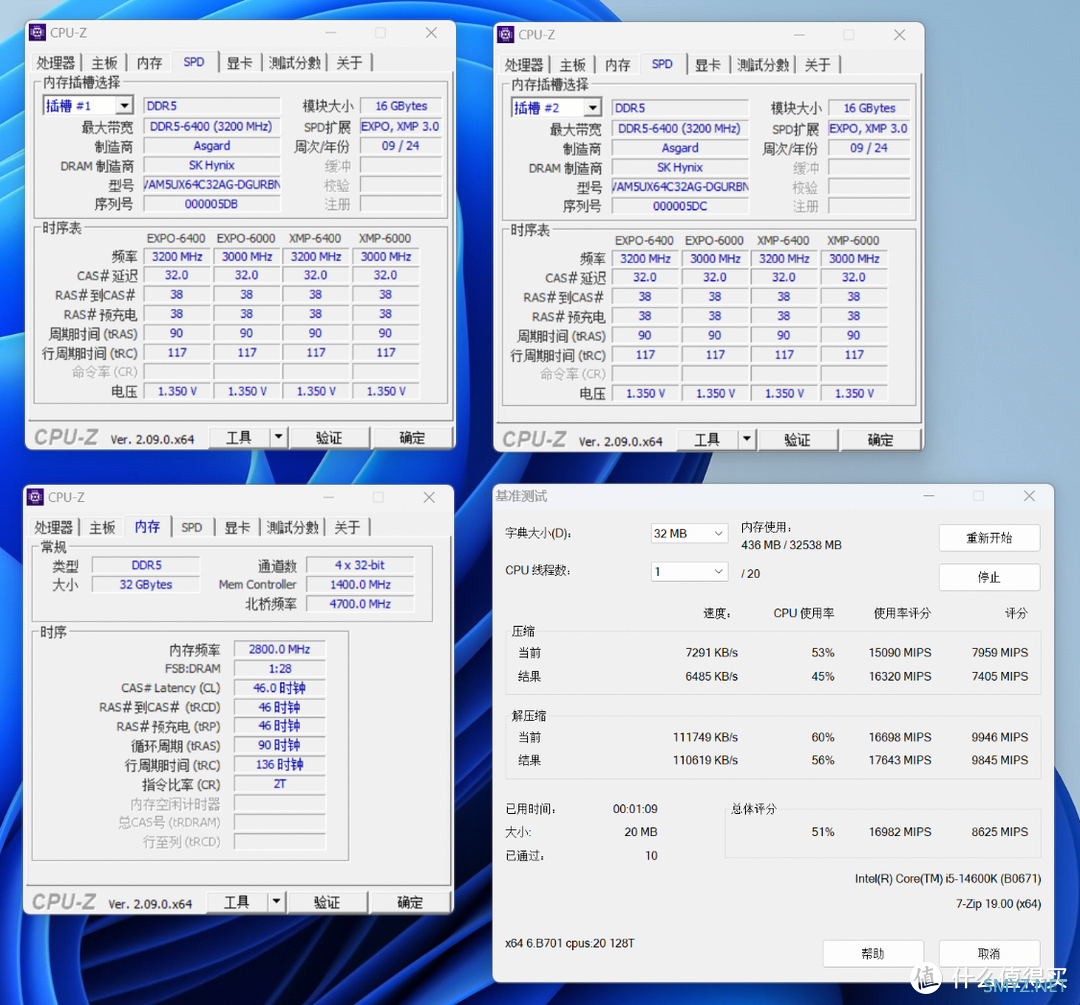Click the serial number 000005DC field
The width and height of the screenshot is (1080, 1005).
point(680,206)
